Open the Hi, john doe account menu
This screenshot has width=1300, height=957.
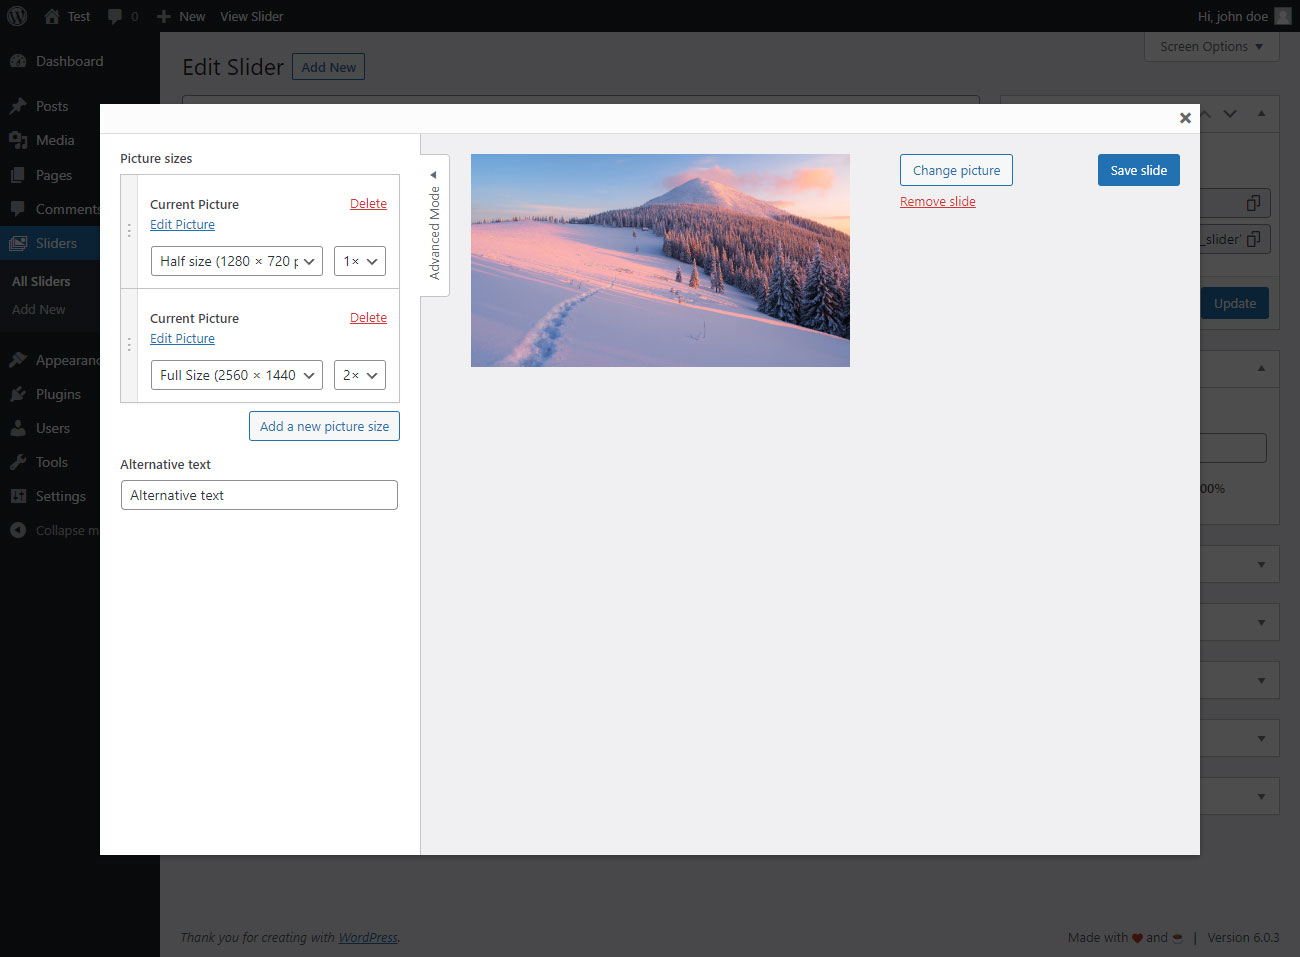pos(1244,16)
